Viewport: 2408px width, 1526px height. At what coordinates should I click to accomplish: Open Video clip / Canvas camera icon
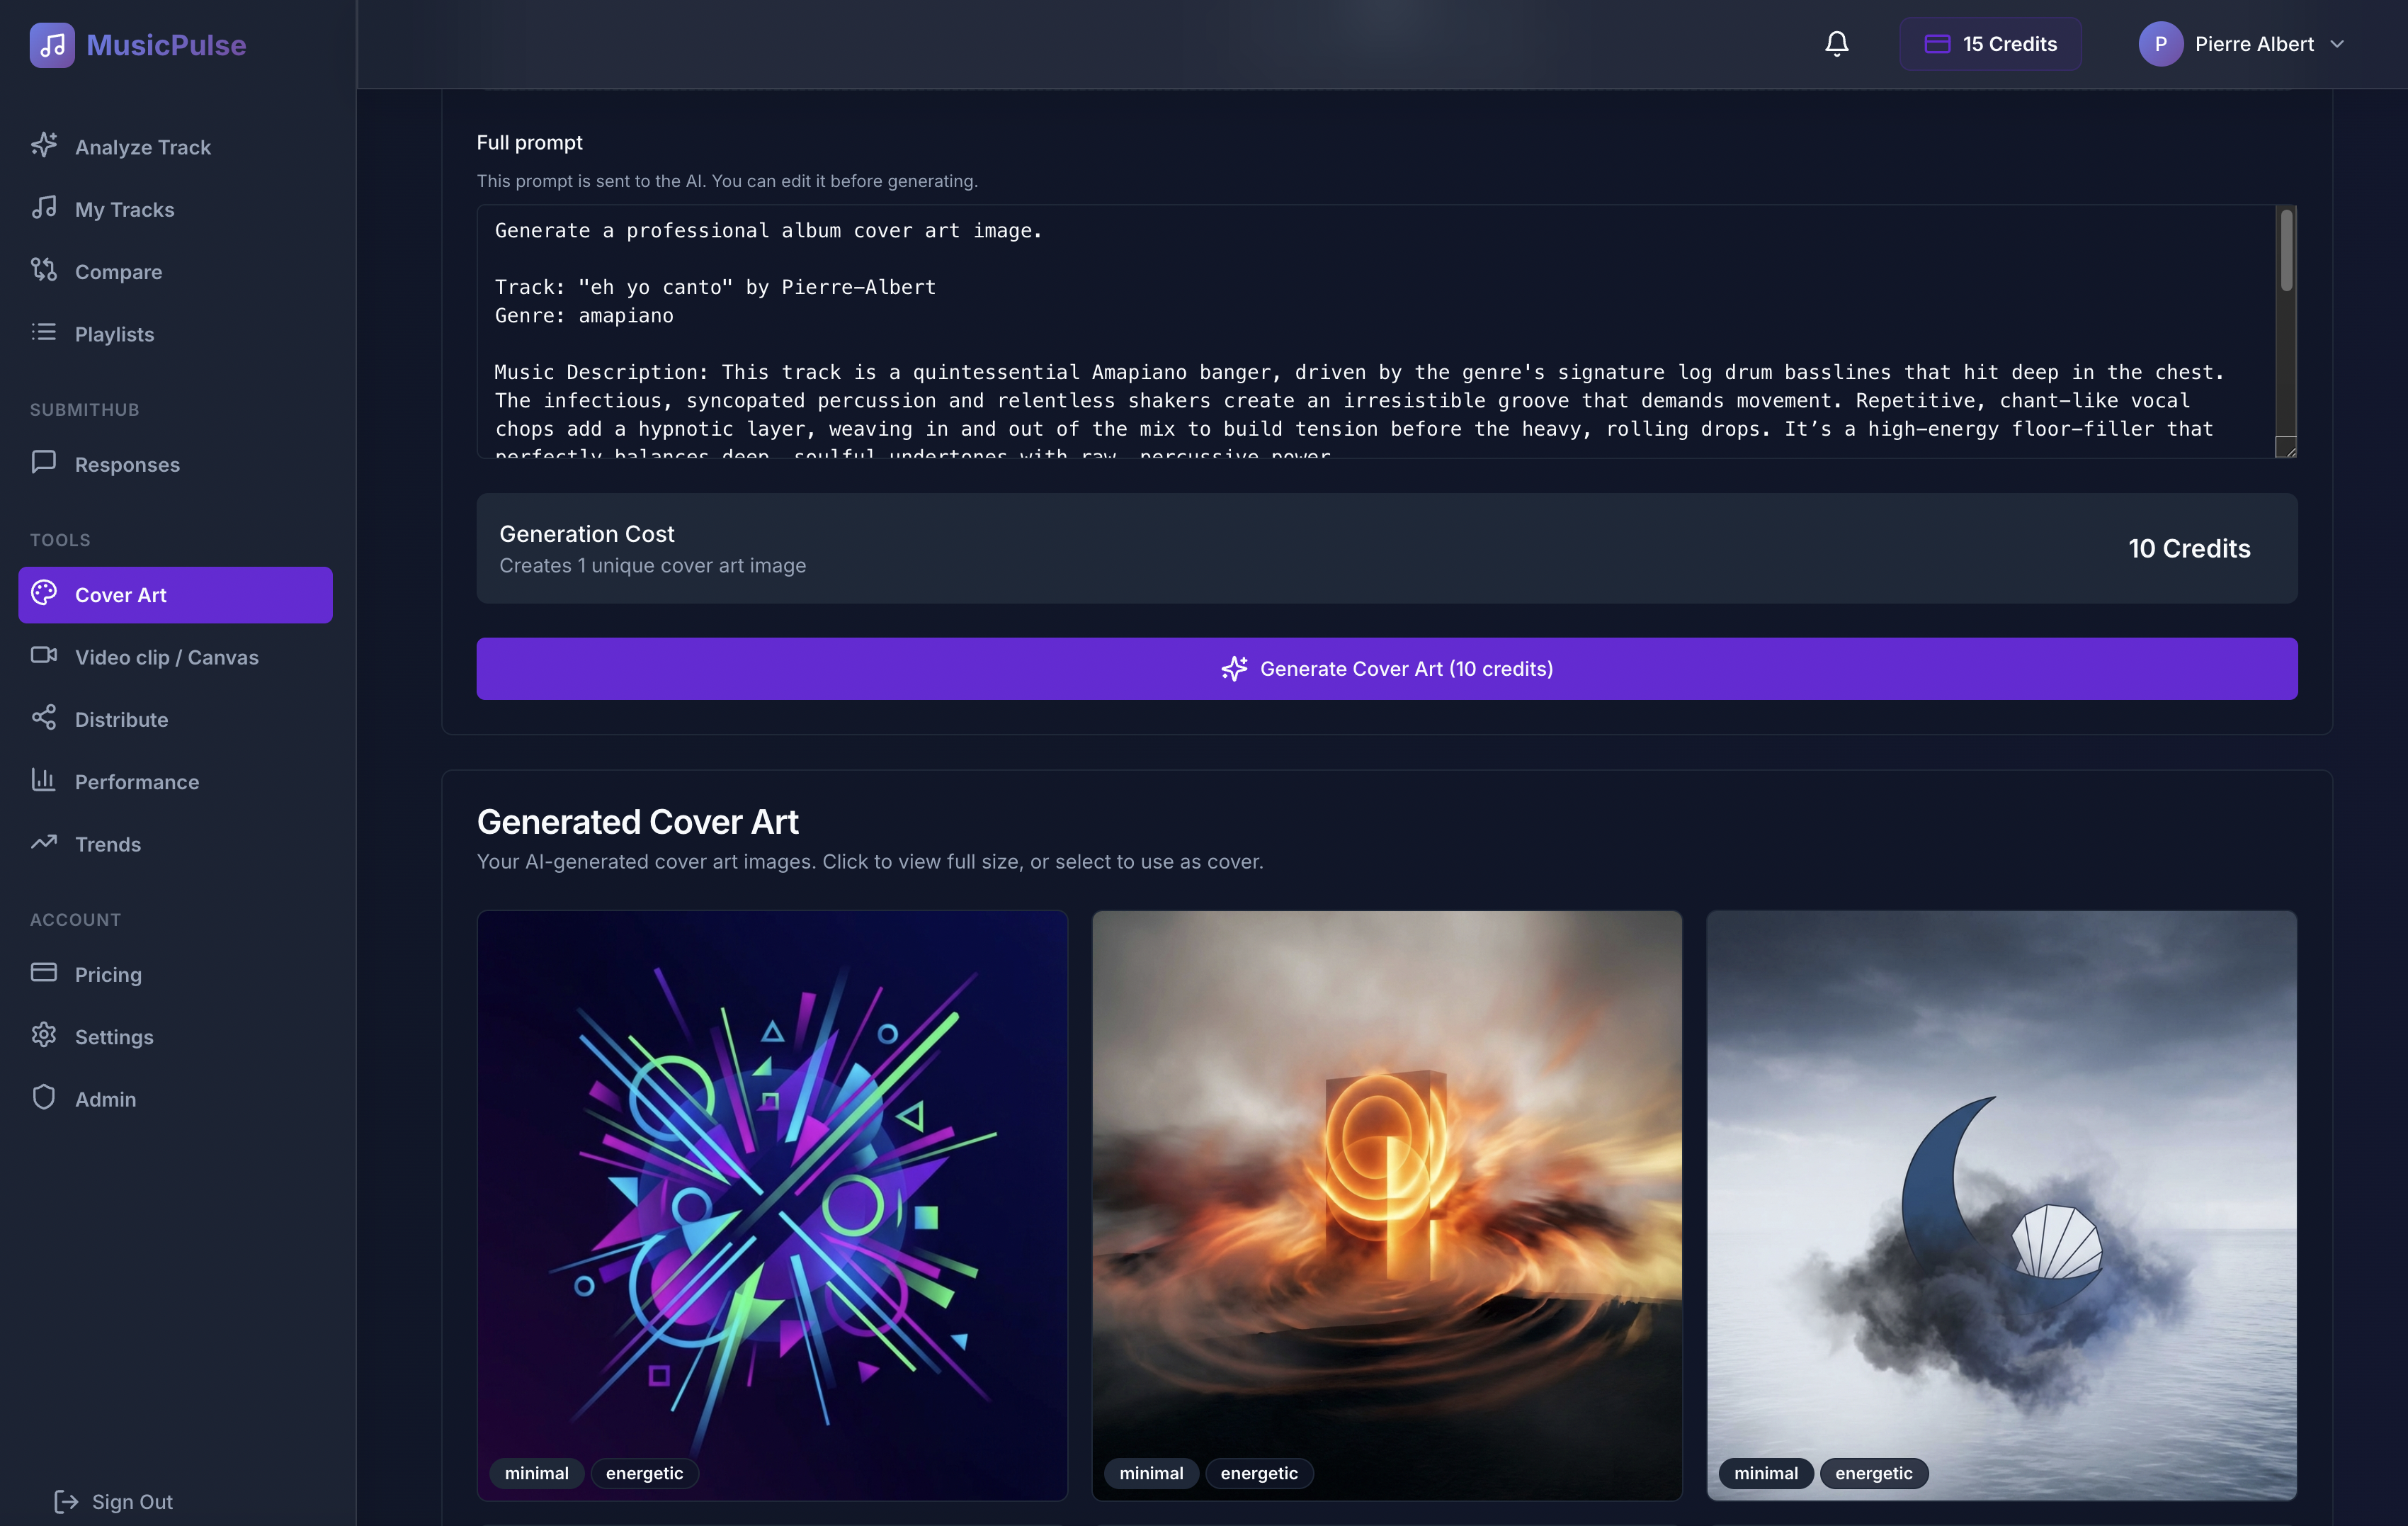pos(44,657)
